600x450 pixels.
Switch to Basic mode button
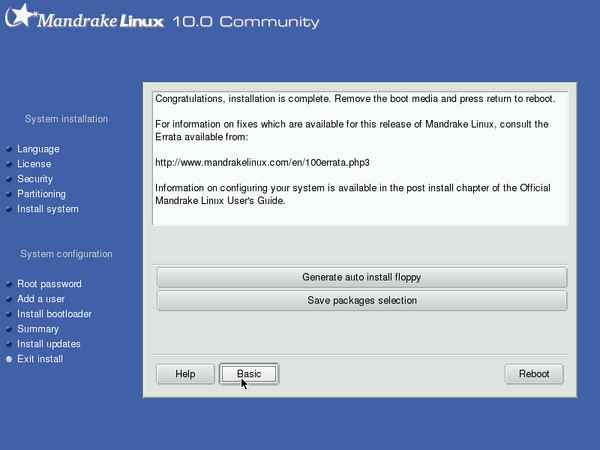coord(249,374)
